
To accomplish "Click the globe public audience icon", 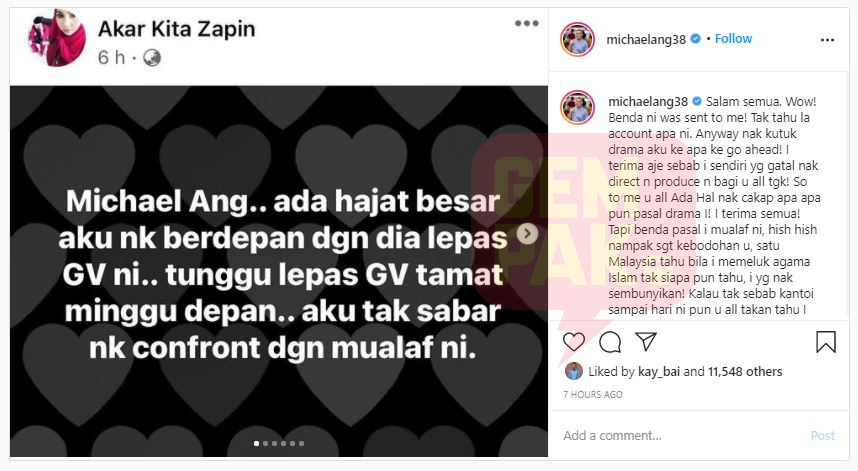I will [x=152, y=57].
